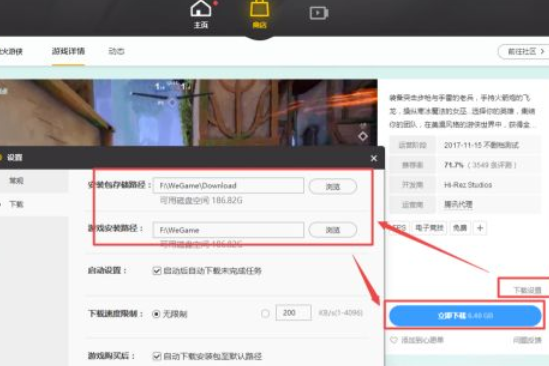Open the 下载设置 link
Viewport: 549px width, 366px height.
[527, 290]
